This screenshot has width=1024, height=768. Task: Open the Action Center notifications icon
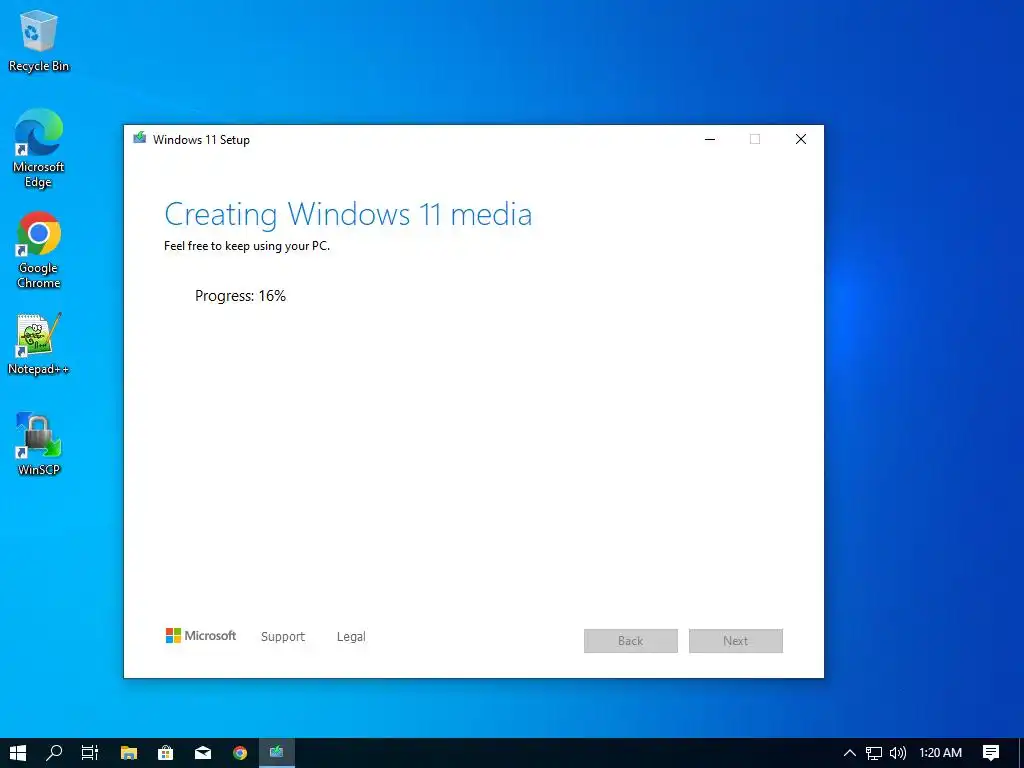coord(991,753)
